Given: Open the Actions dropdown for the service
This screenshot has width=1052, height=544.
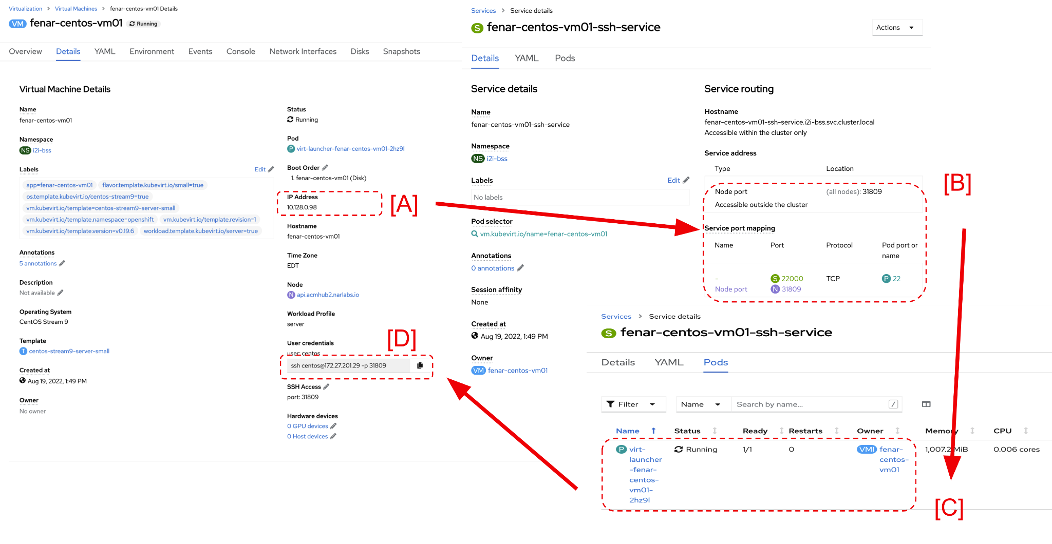Looking at the screenshot, I should point(896,28).
